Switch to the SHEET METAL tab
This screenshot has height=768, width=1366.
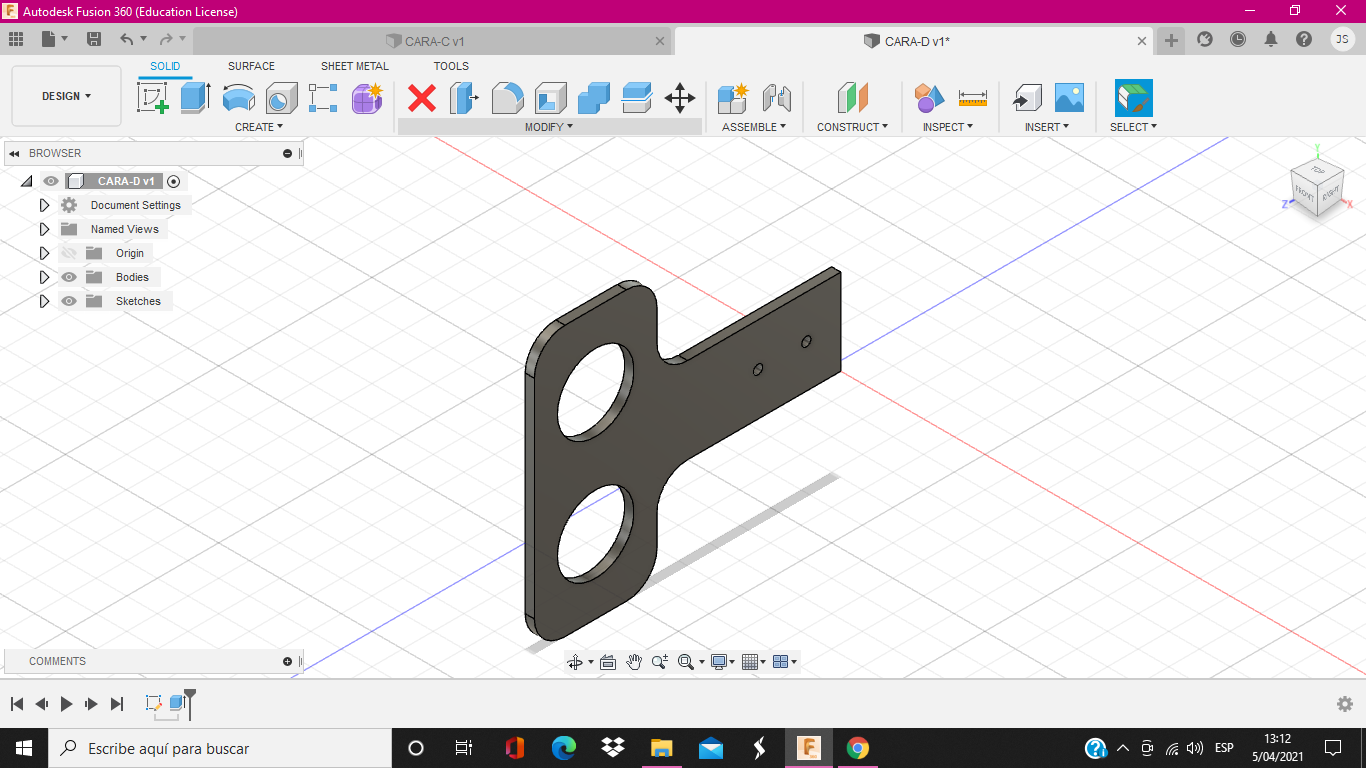click(355, 66)
